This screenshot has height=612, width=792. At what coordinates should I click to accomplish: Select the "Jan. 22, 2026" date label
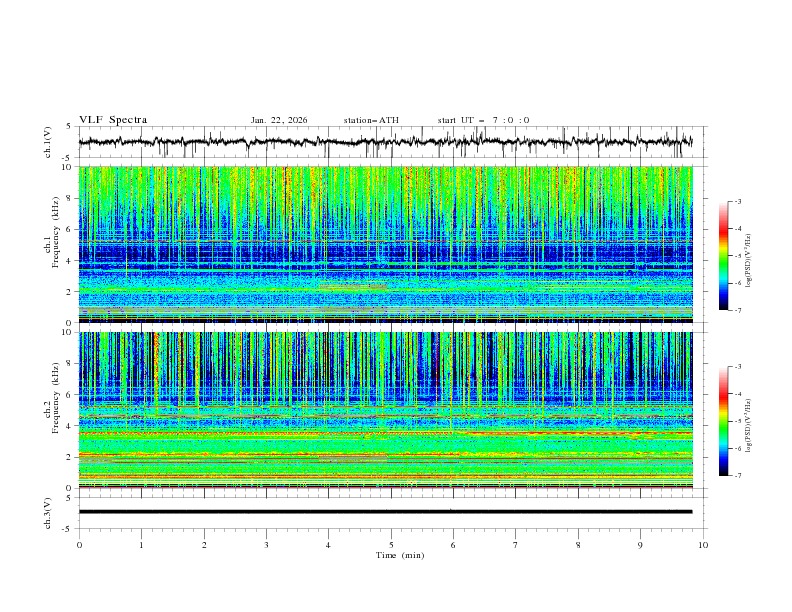(279, 120)
